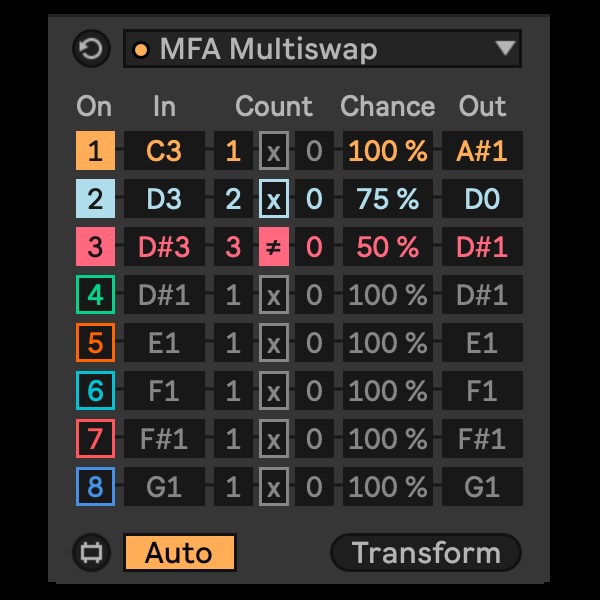Click the reset arrow icon beside preset name
The height and width of the screenshot is (600, 600).
91,49
